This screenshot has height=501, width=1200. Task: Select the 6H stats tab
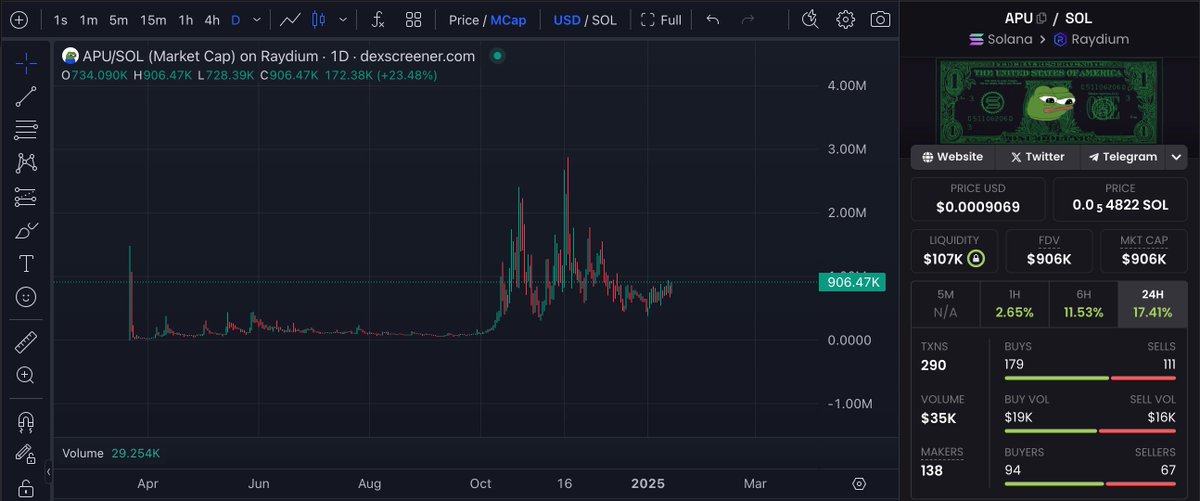1083,304
